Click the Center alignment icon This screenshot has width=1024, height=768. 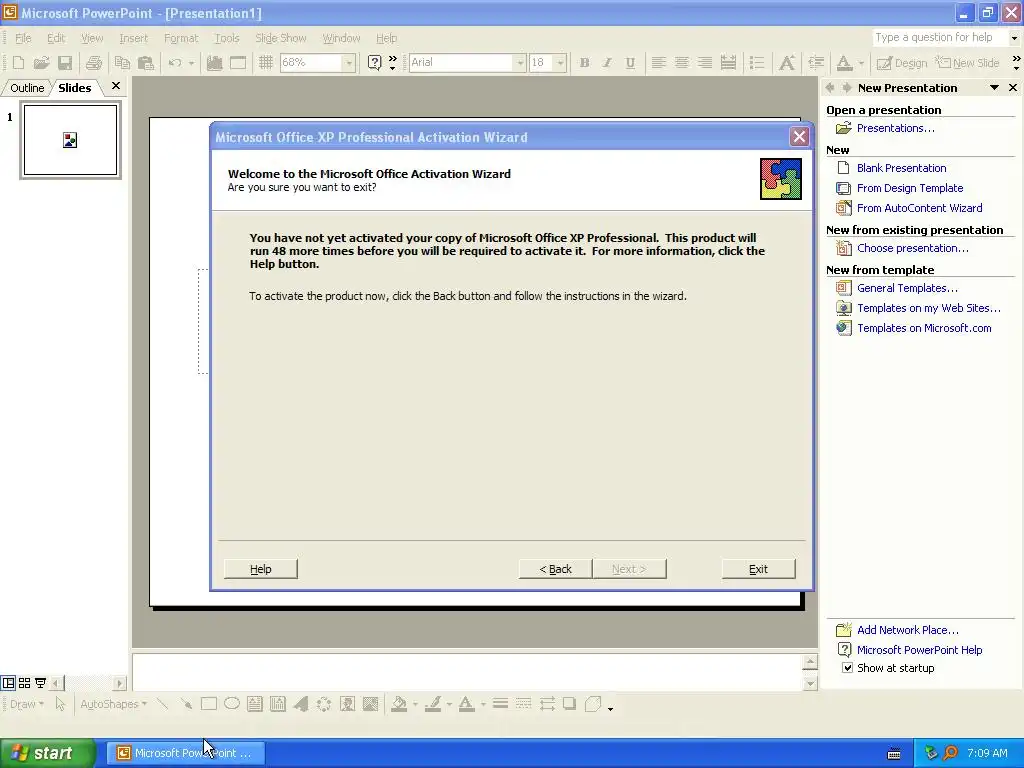pos(682,63)
